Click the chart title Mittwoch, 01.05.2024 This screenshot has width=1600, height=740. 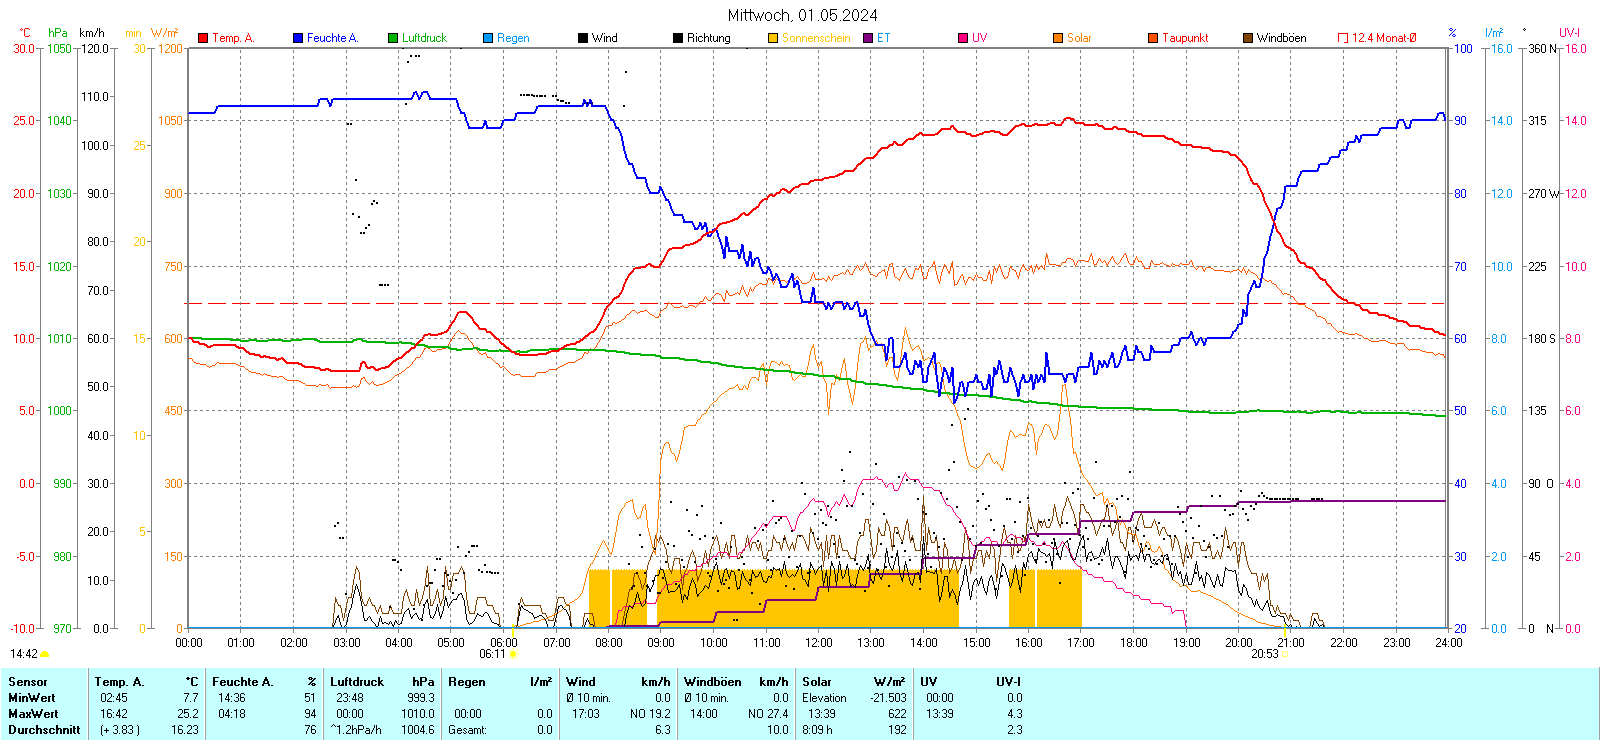802,15
